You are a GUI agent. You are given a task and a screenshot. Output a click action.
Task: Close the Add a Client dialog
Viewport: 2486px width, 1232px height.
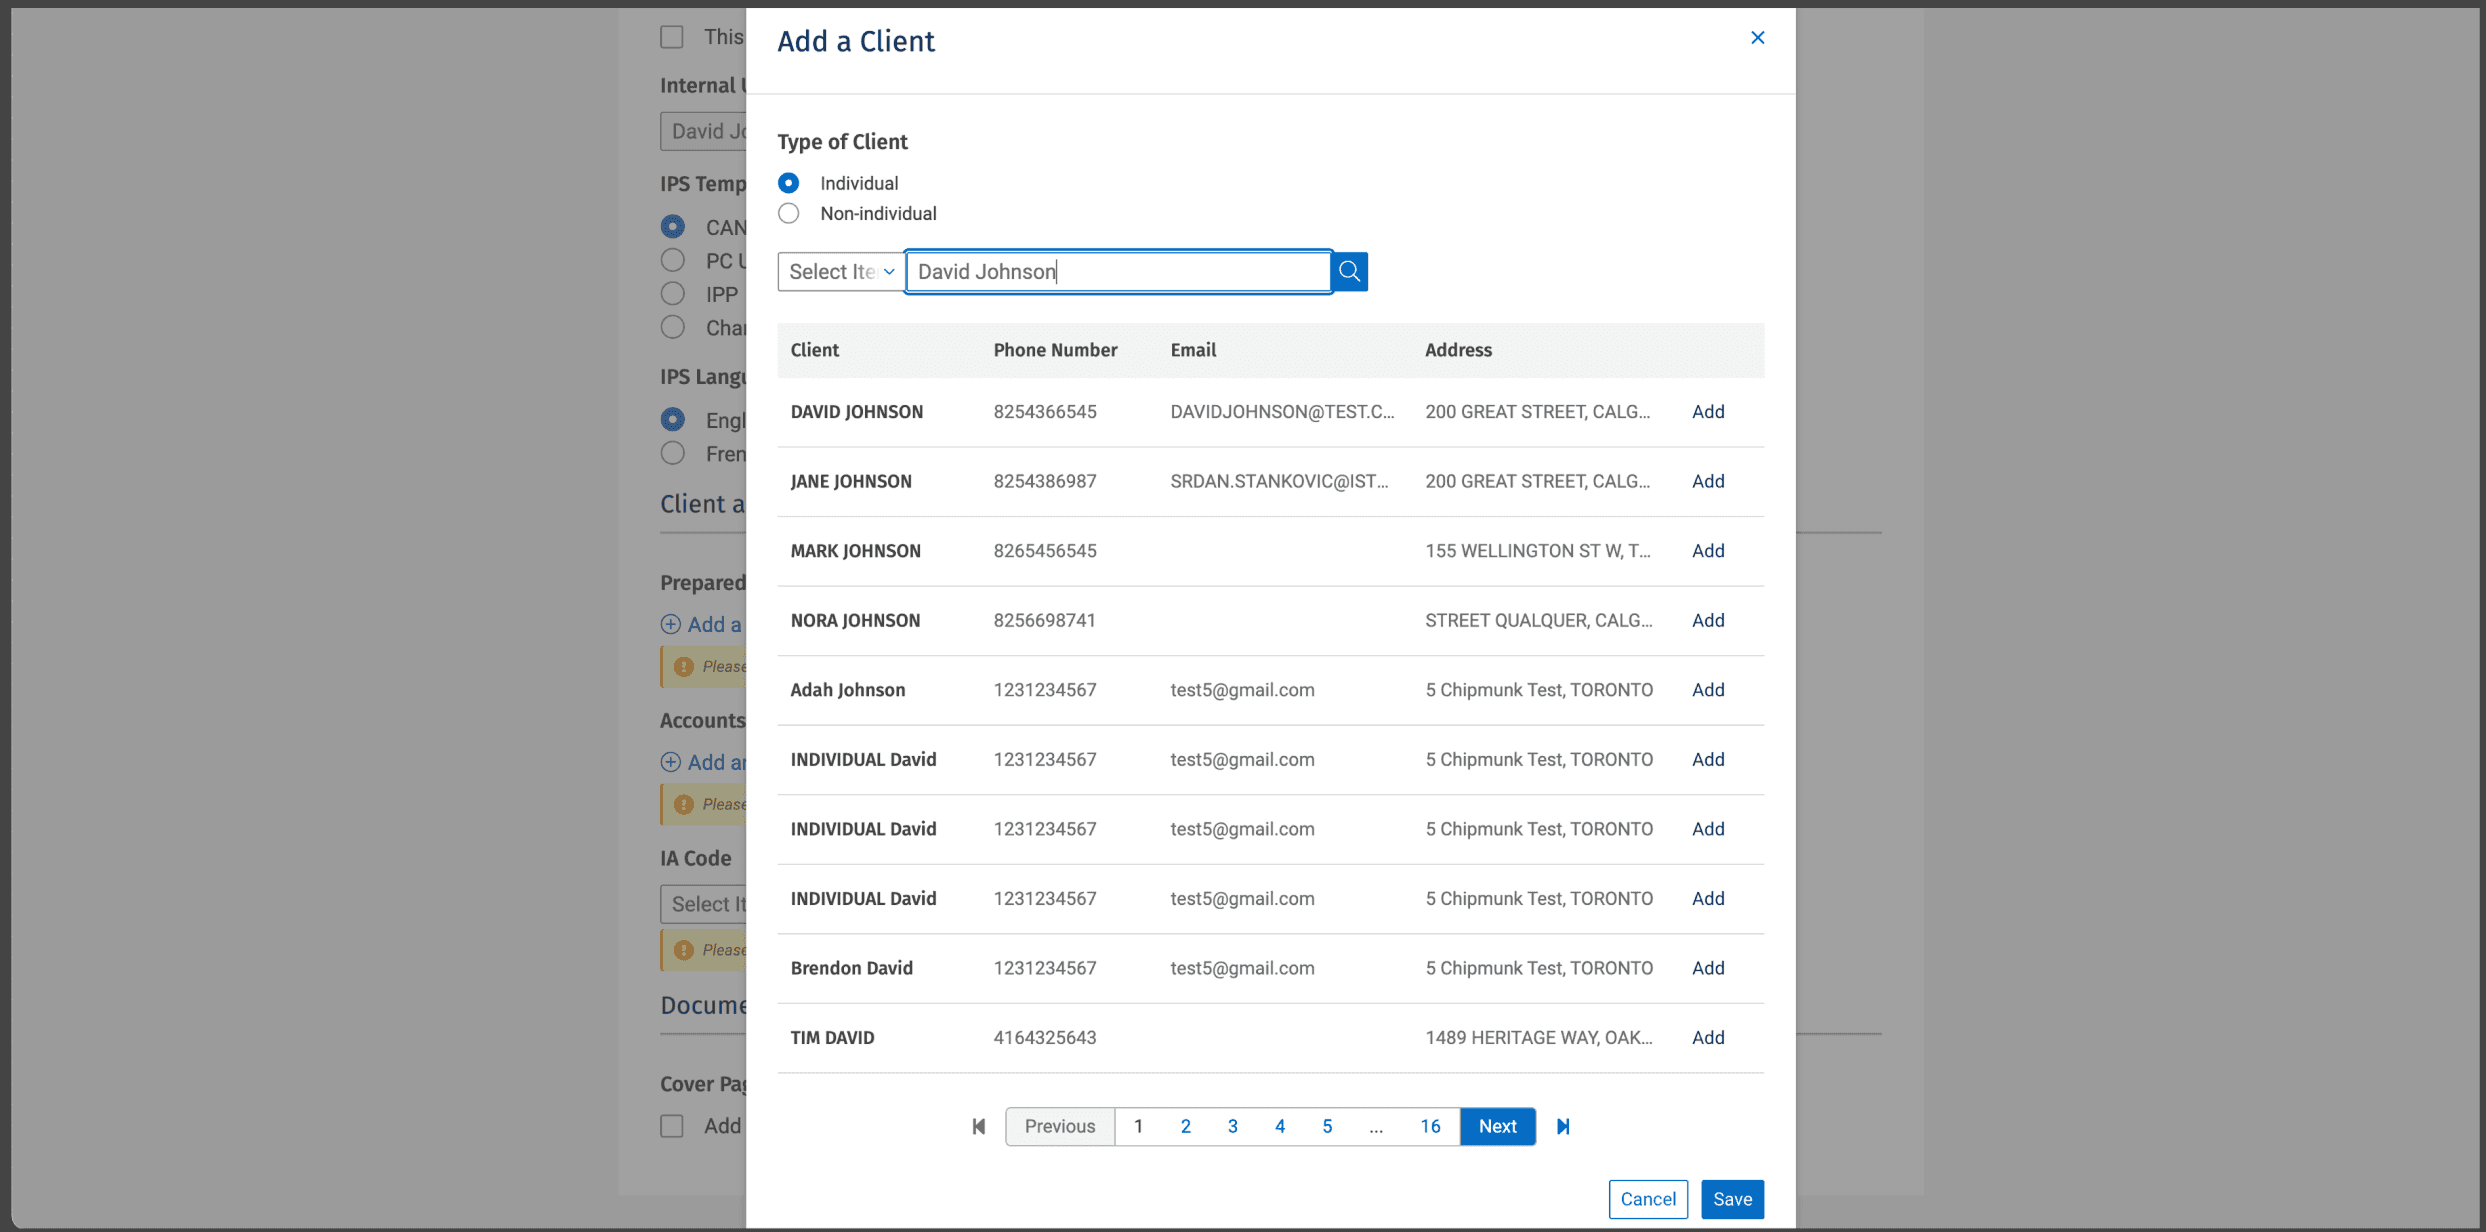click(1757, 38)
